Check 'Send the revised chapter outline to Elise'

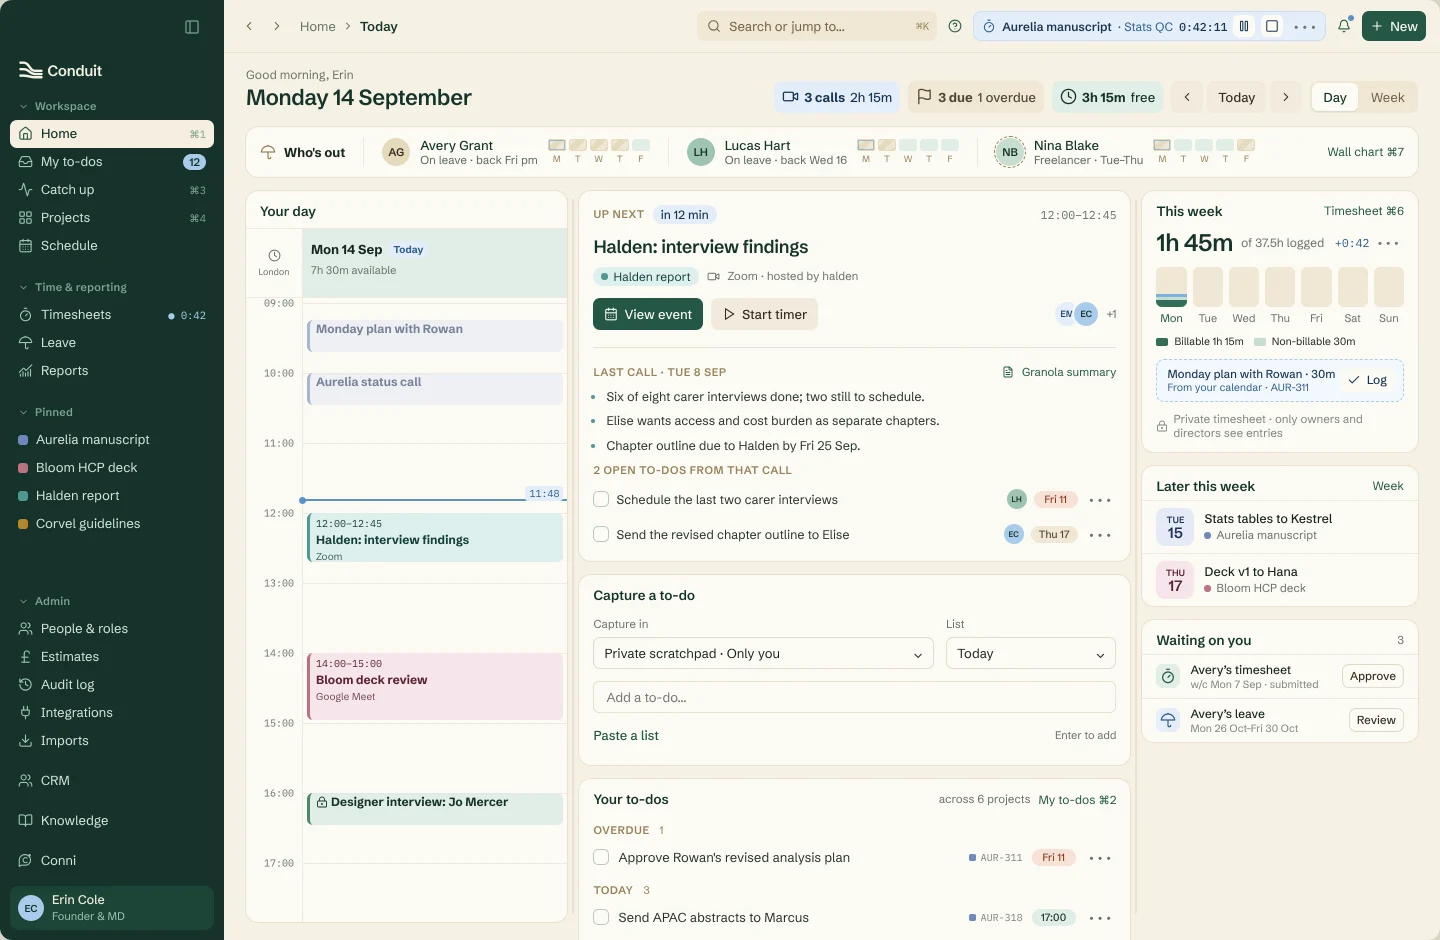pos(601,534)
